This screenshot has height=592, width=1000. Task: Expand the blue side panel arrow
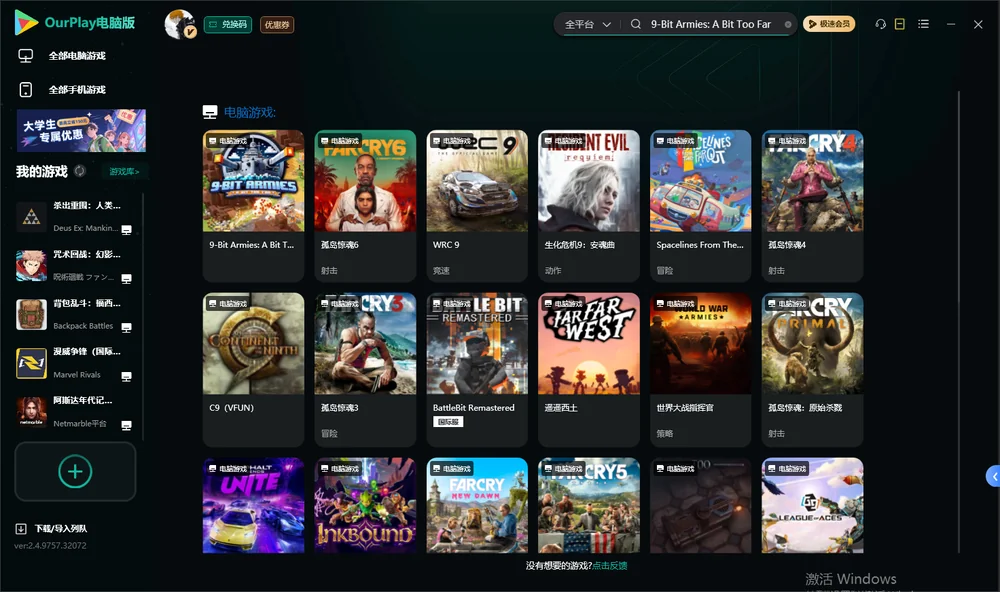[994, 477]
